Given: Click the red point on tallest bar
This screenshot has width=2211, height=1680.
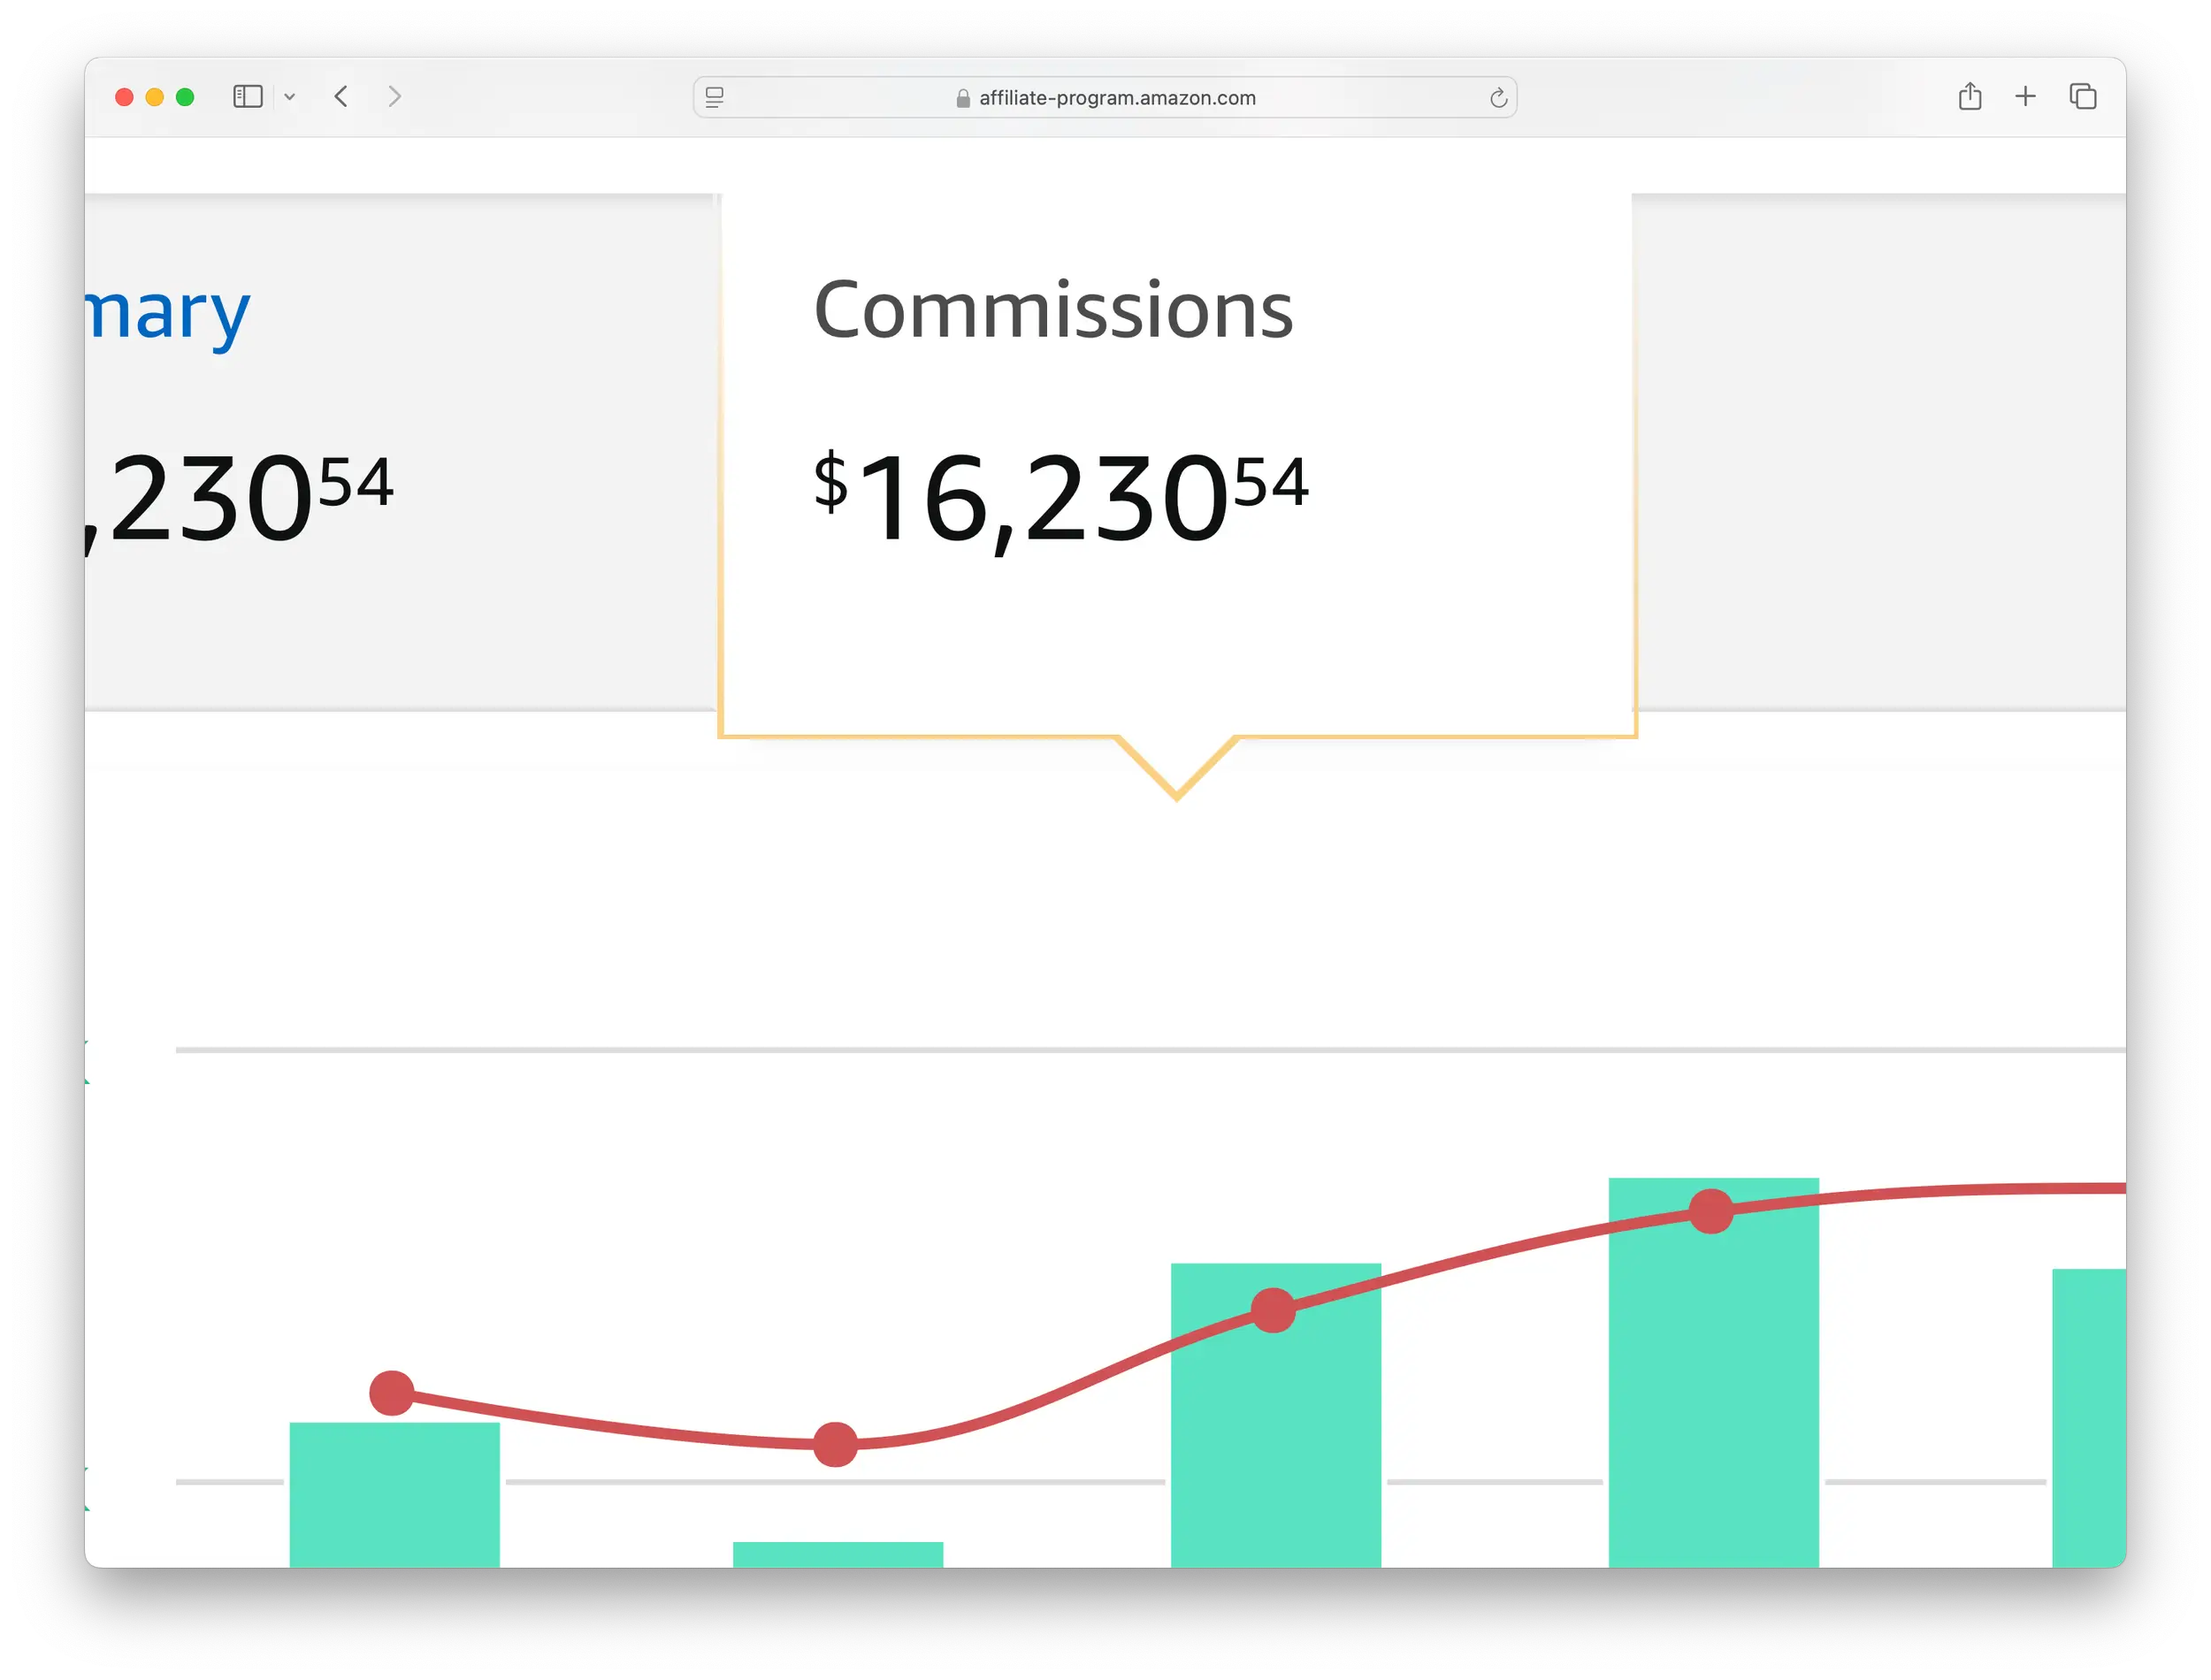Looking at the screenshot, I should point(1711,1211).
